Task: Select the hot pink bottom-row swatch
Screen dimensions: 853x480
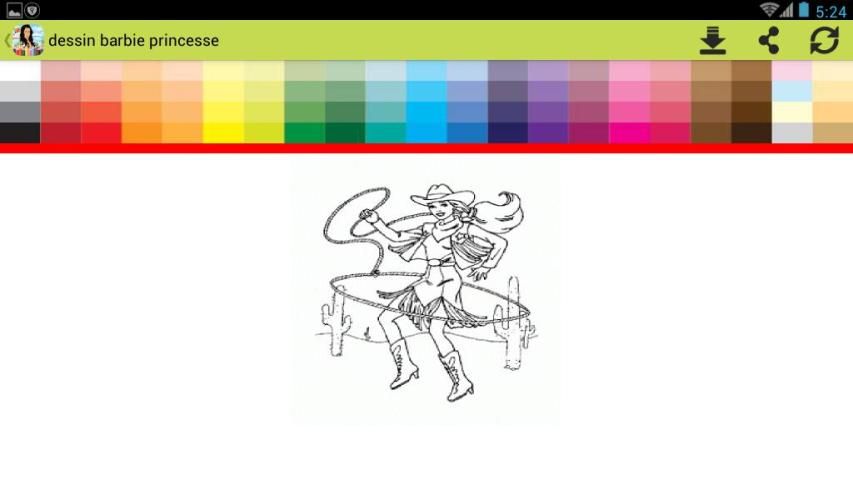Action: 629,132
